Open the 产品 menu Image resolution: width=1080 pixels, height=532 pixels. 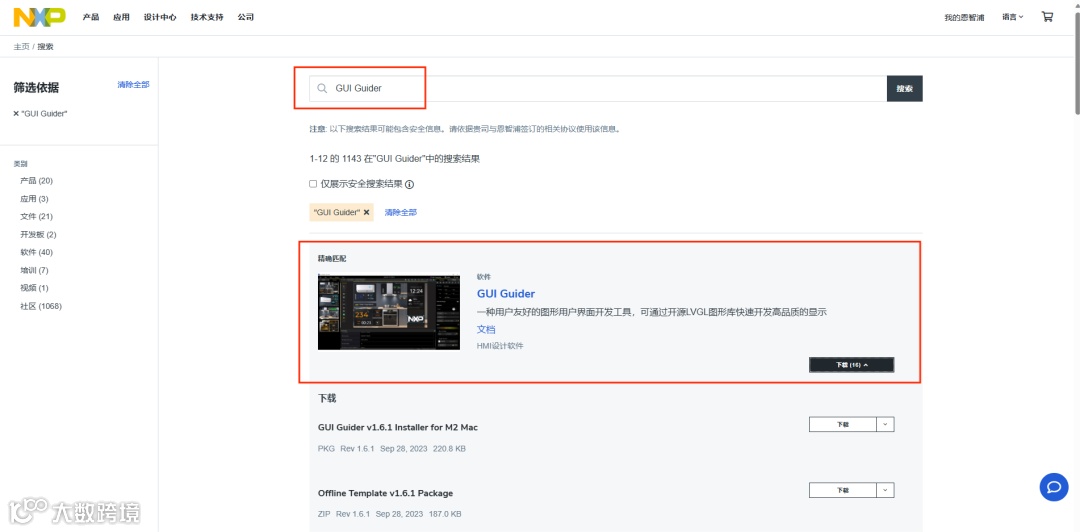[91, 17]
